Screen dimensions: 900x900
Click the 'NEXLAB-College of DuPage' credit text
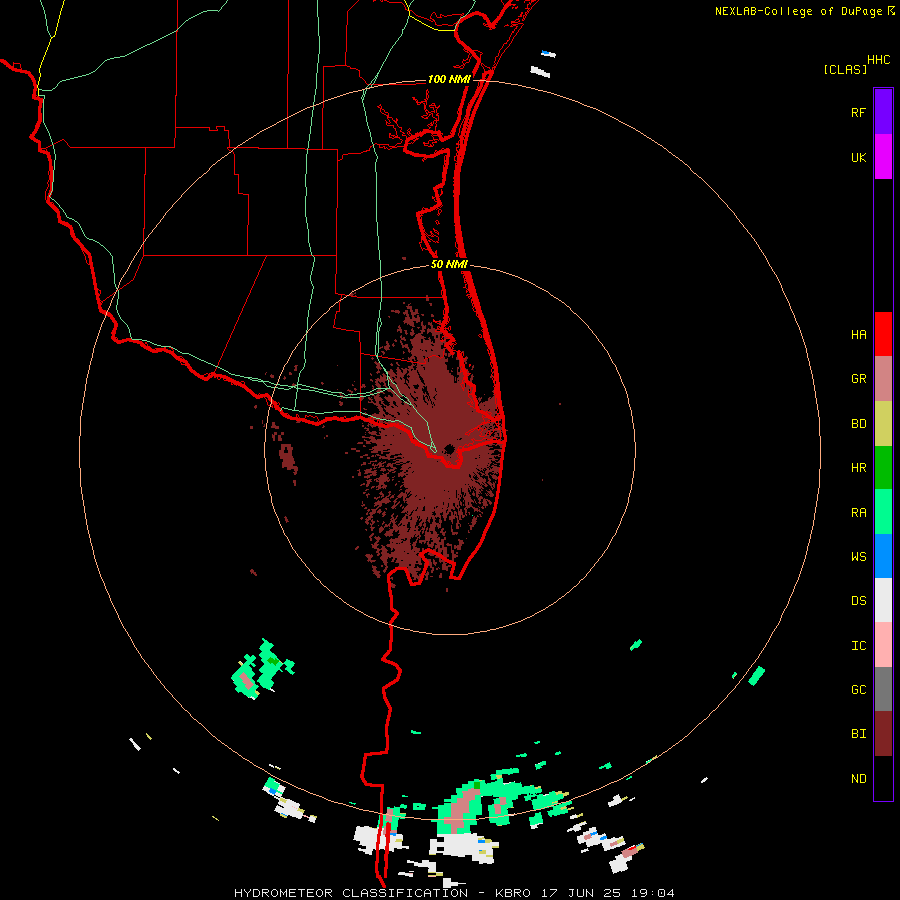[x=798, y=11]
